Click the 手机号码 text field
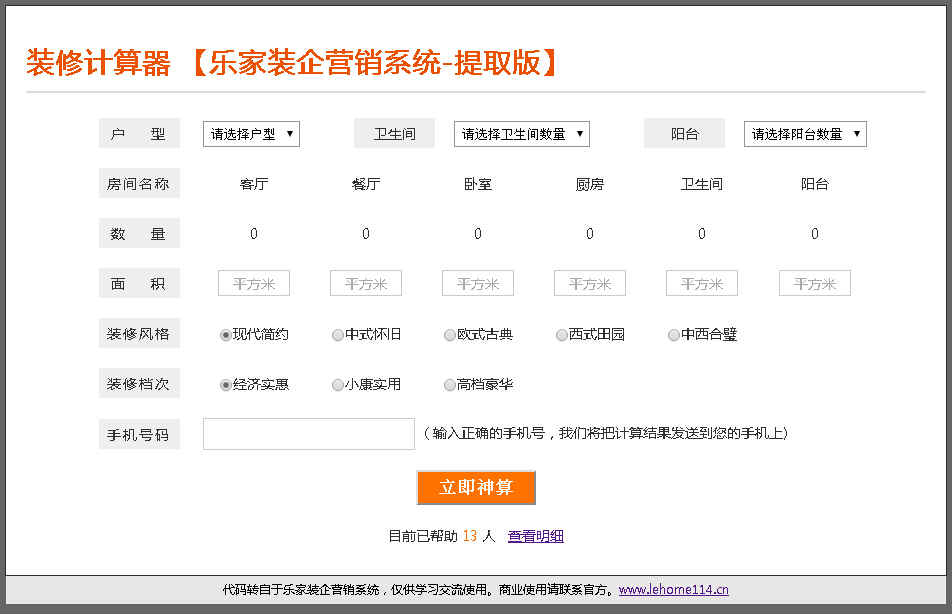 [x=308, y=434]
